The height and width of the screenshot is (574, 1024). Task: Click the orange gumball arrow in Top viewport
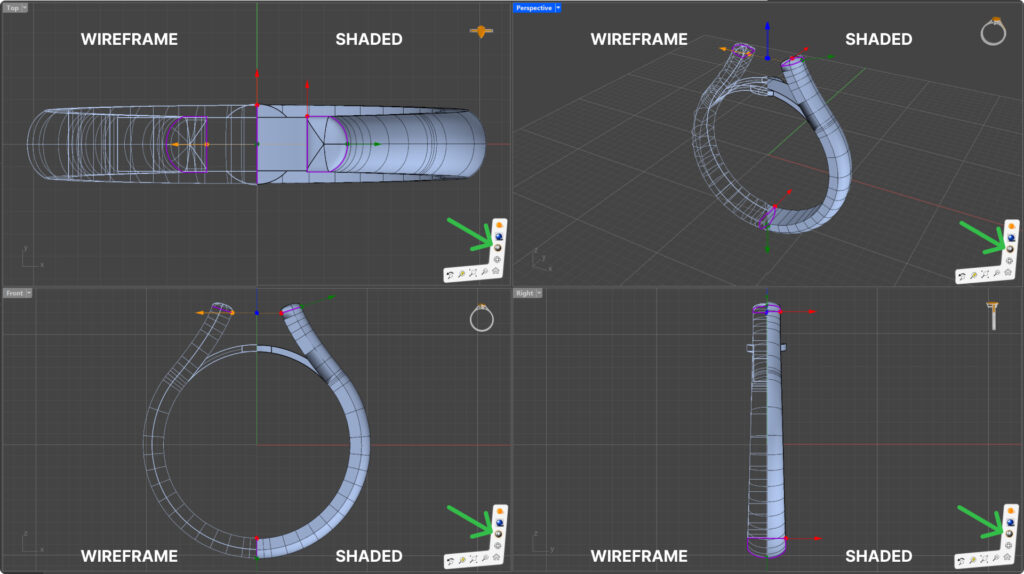[x=174, y=144]
